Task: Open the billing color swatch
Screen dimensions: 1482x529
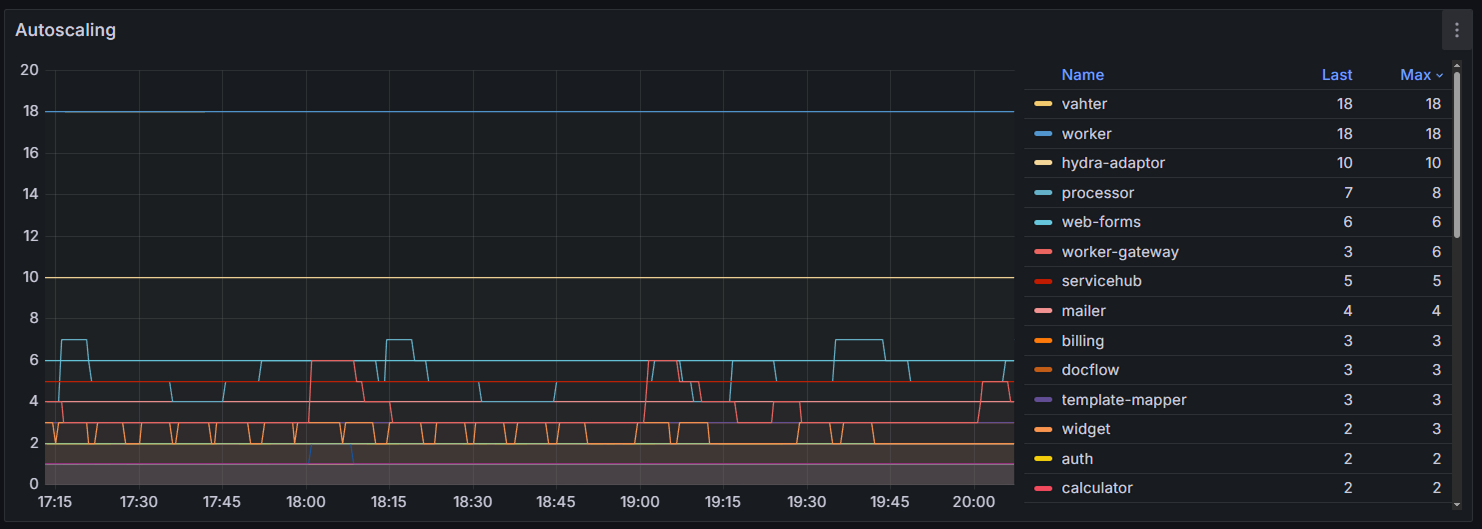Action: pos(1043,341)
